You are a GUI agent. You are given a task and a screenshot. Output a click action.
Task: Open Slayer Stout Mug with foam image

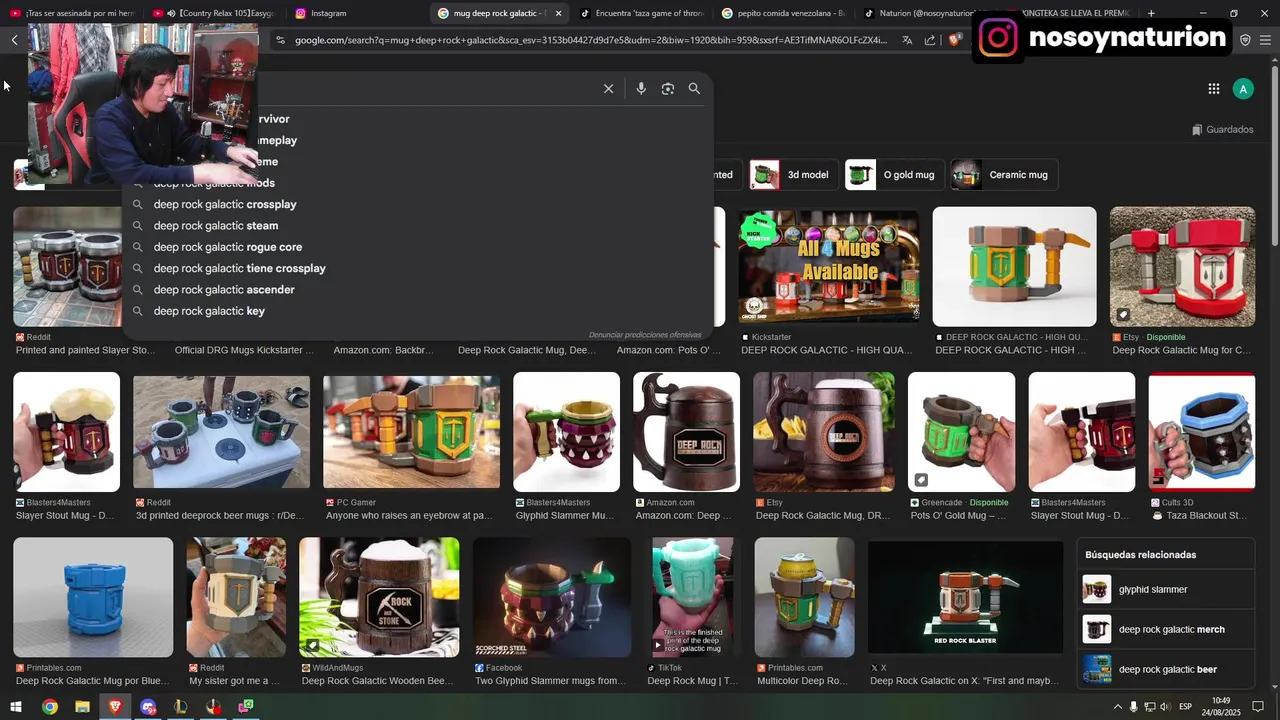(66, 432)
